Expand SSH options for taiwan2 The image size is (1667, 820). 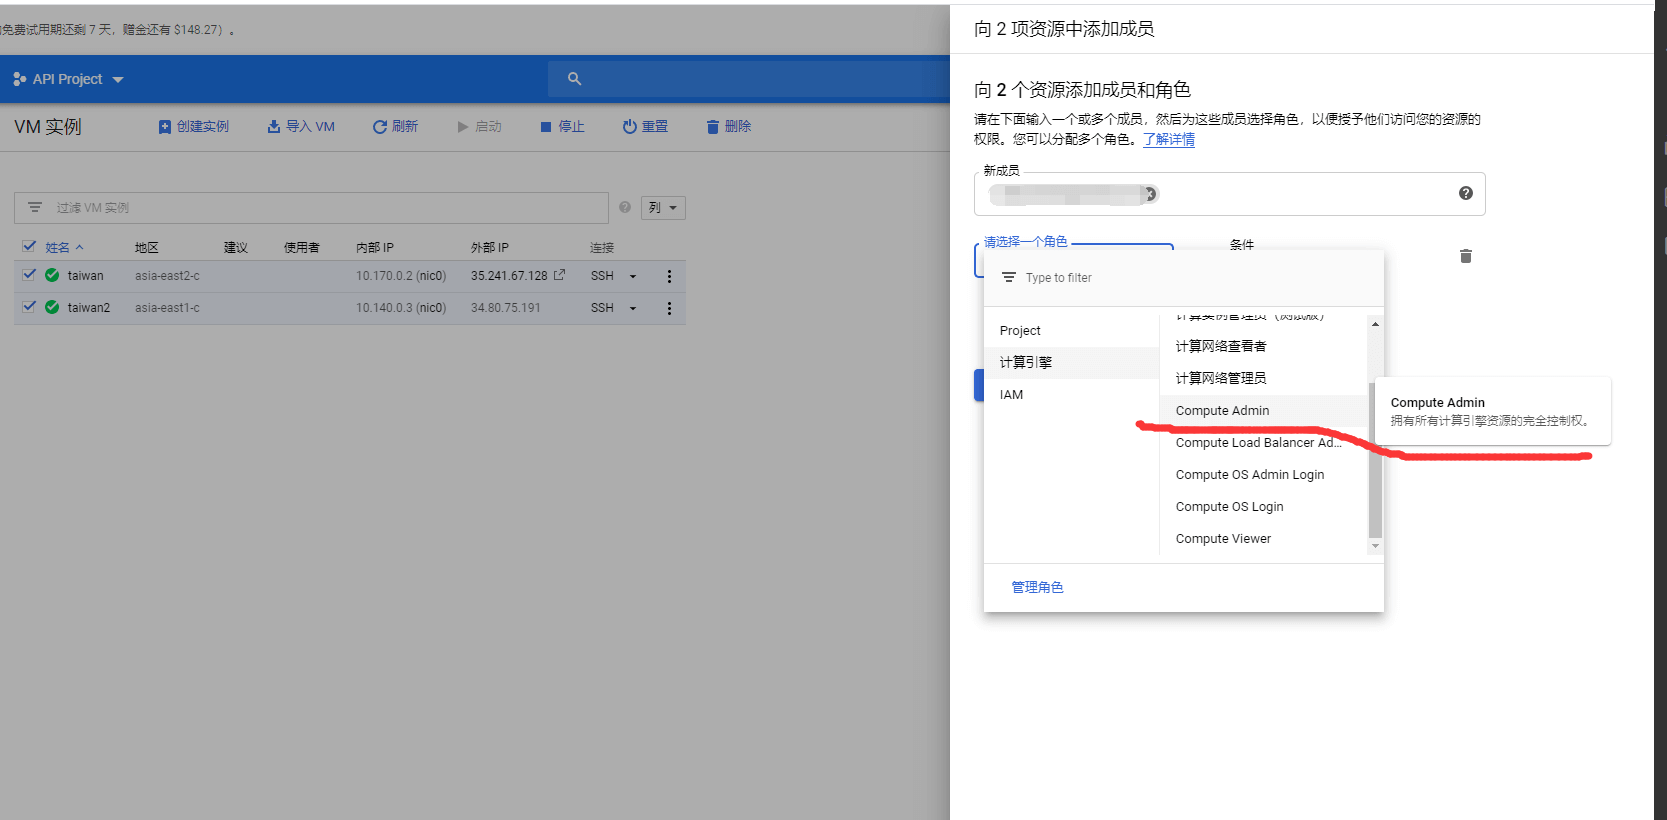(x=633, y=308)
